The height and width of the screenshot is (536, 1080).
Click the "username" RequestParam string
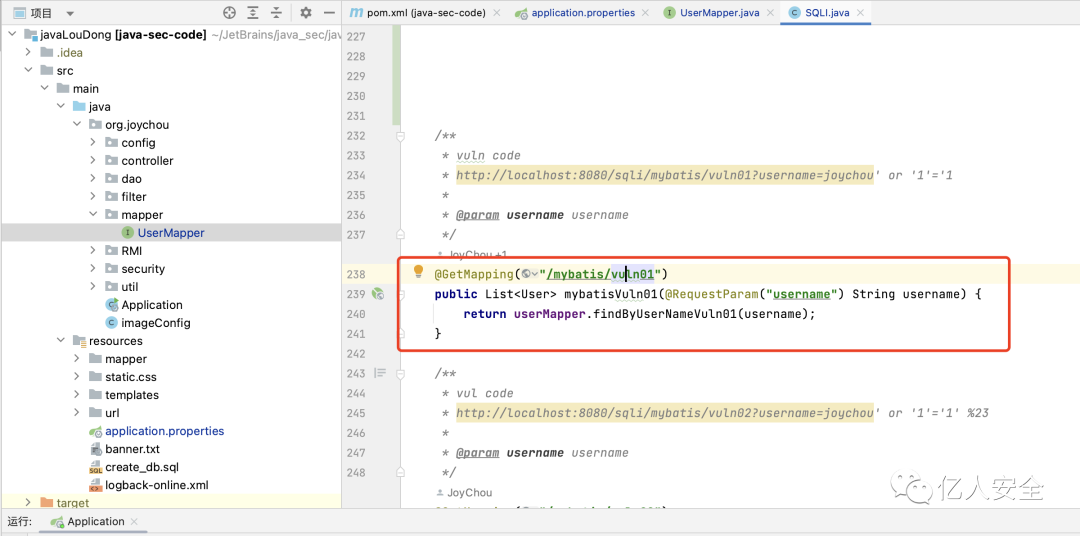[800, 294]
